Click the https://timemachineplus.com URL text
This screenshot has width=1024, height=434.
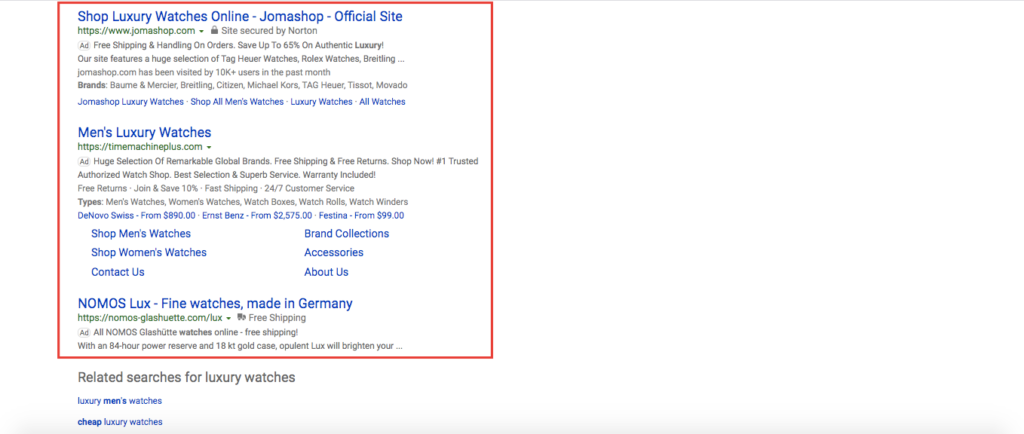140,147
